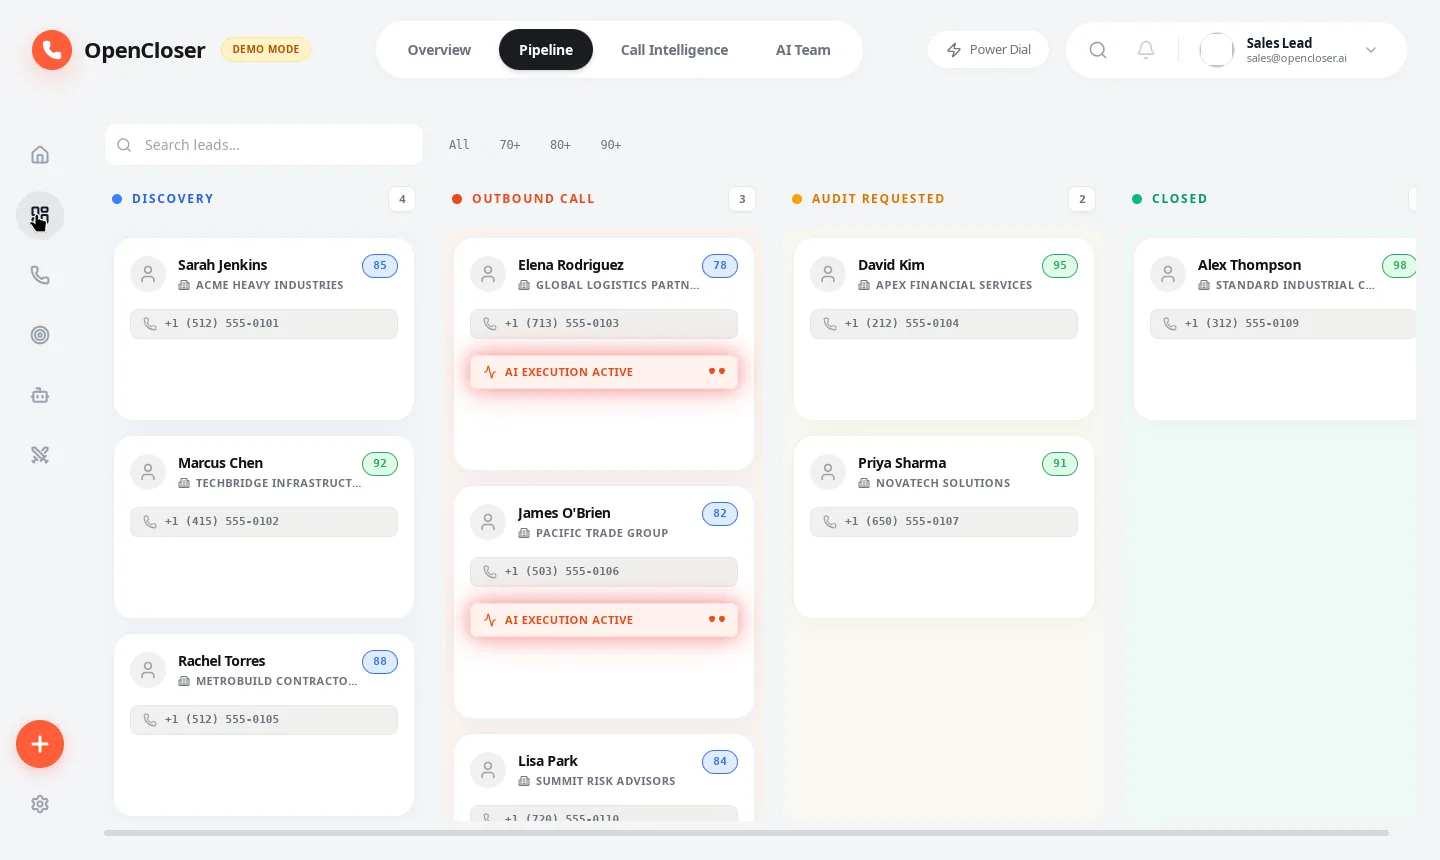1440x860 pixels.
Task: Open the target icon in sidebar
Action: (x=40, y=335)
